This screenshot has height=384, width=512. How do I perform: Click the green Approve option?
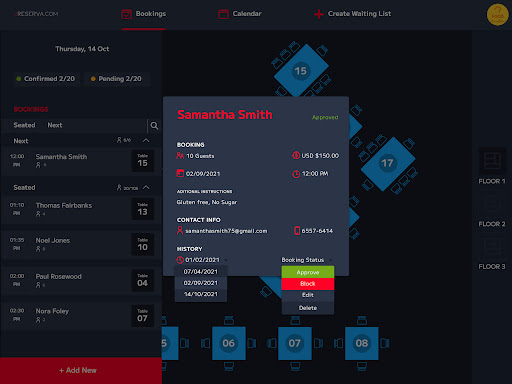(x=308, y=272)
